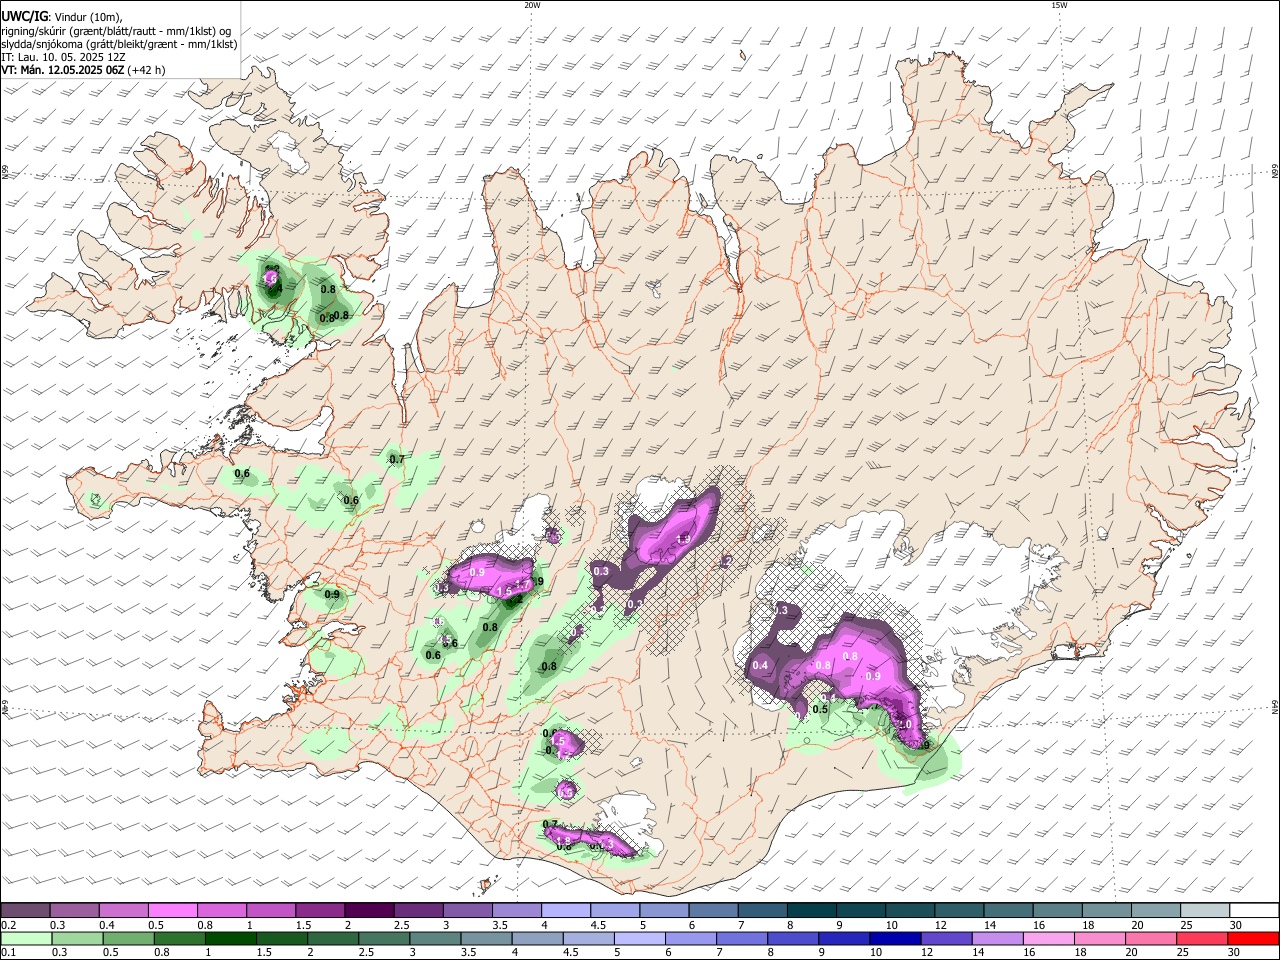Pick the top-row snow swatch labeled 3
The height and width of the screenshot is (960, 1280).
[x=467, y=911]
